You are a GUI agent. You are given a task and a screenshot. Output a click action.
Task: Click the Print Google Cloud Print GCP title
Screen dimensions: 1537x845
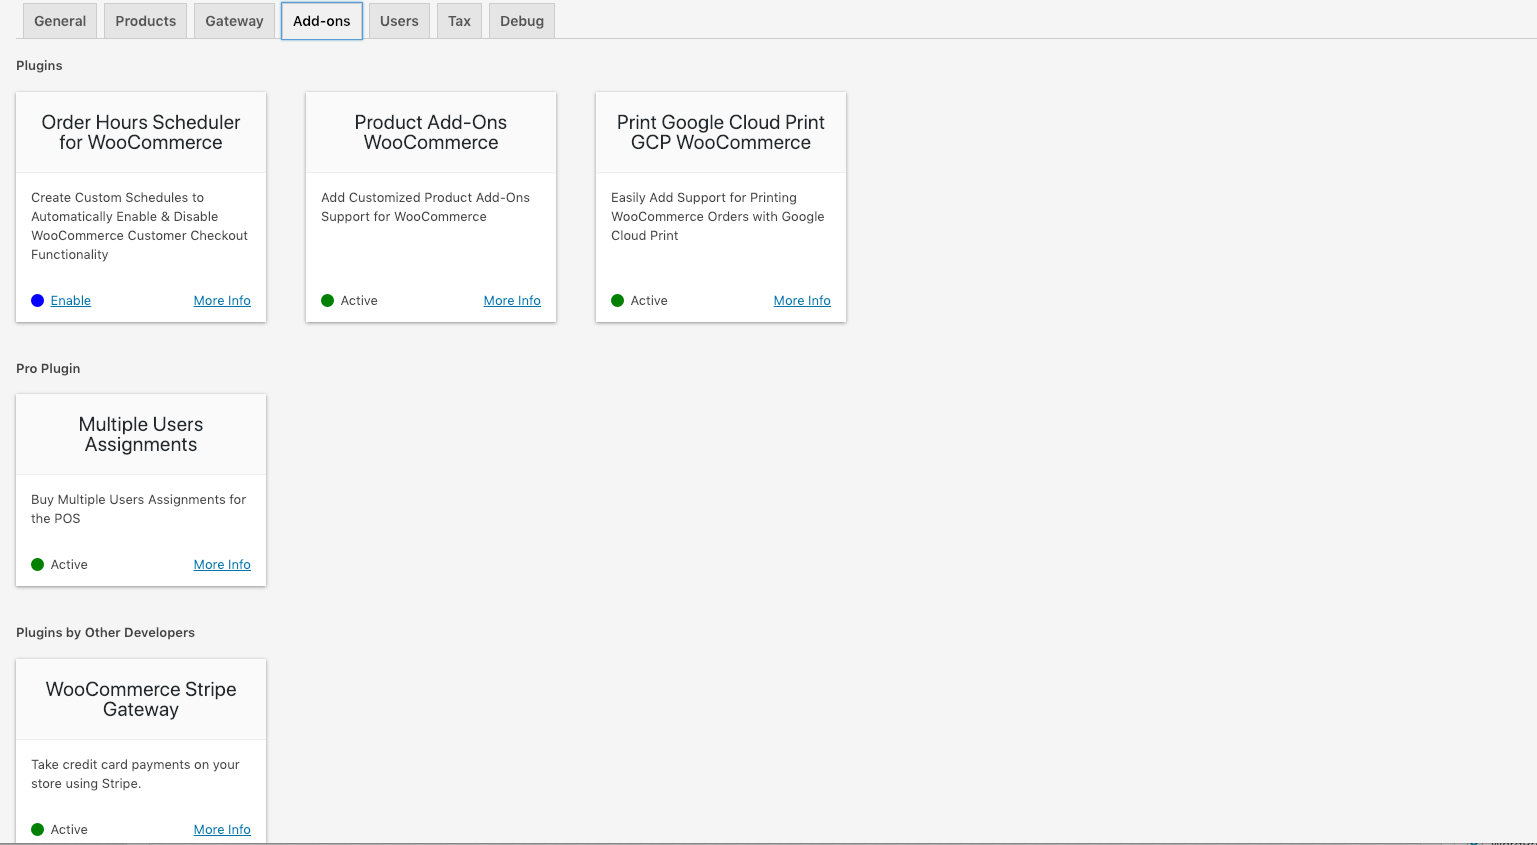point(721,133)
